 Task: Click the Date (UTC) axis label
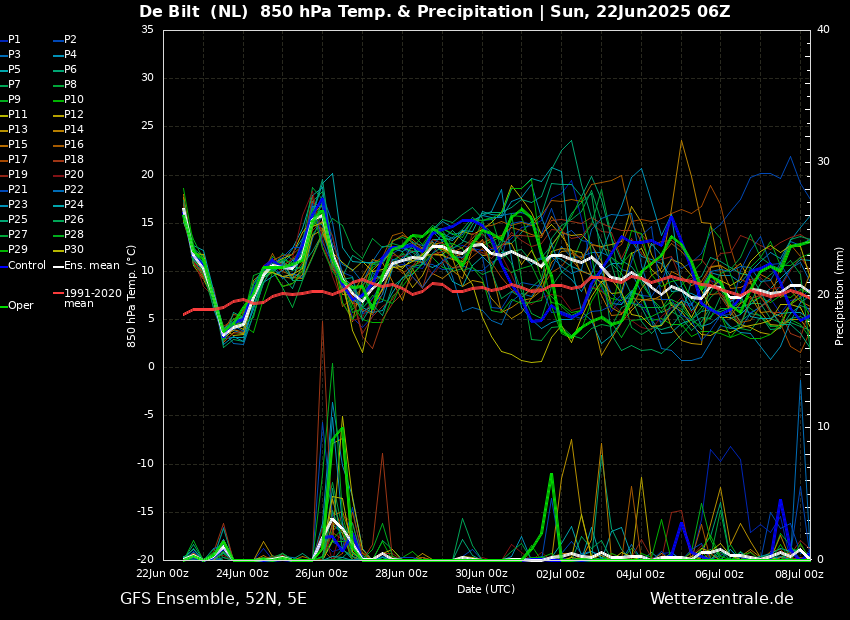(486, 589)
